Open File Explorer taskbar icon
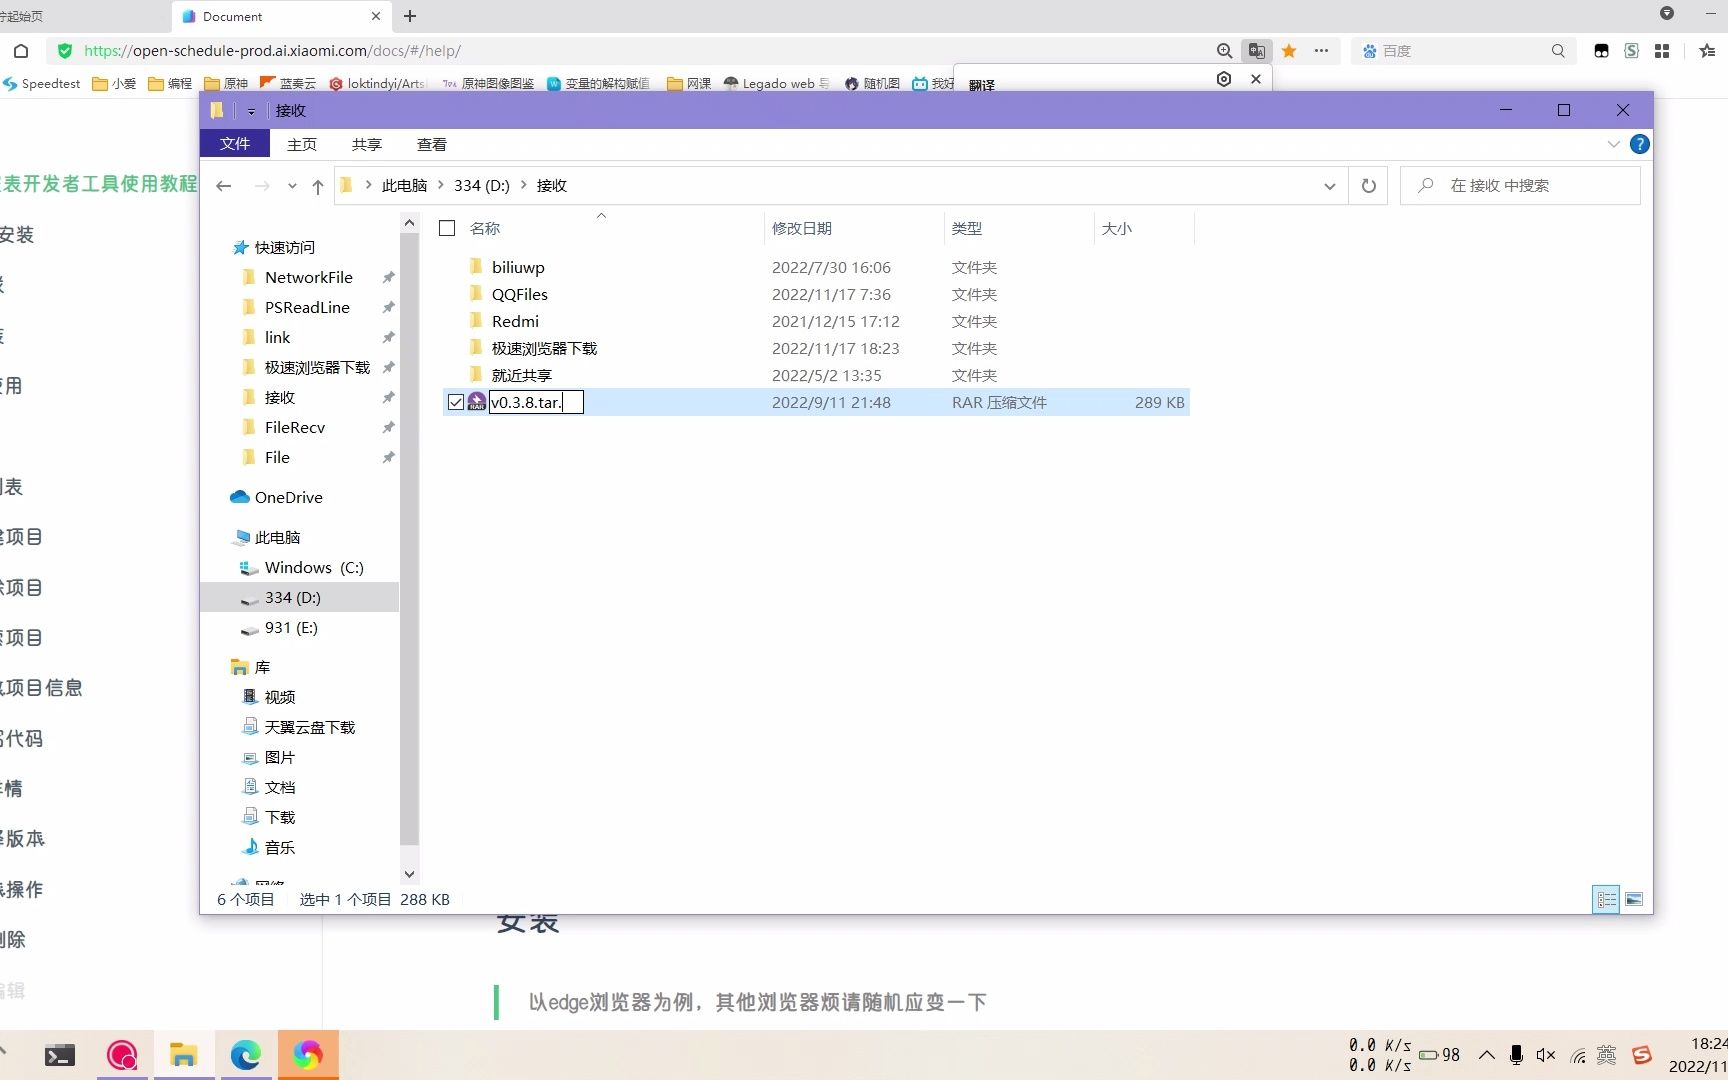1728x1080 pixels. click(x=183, y=1055)
